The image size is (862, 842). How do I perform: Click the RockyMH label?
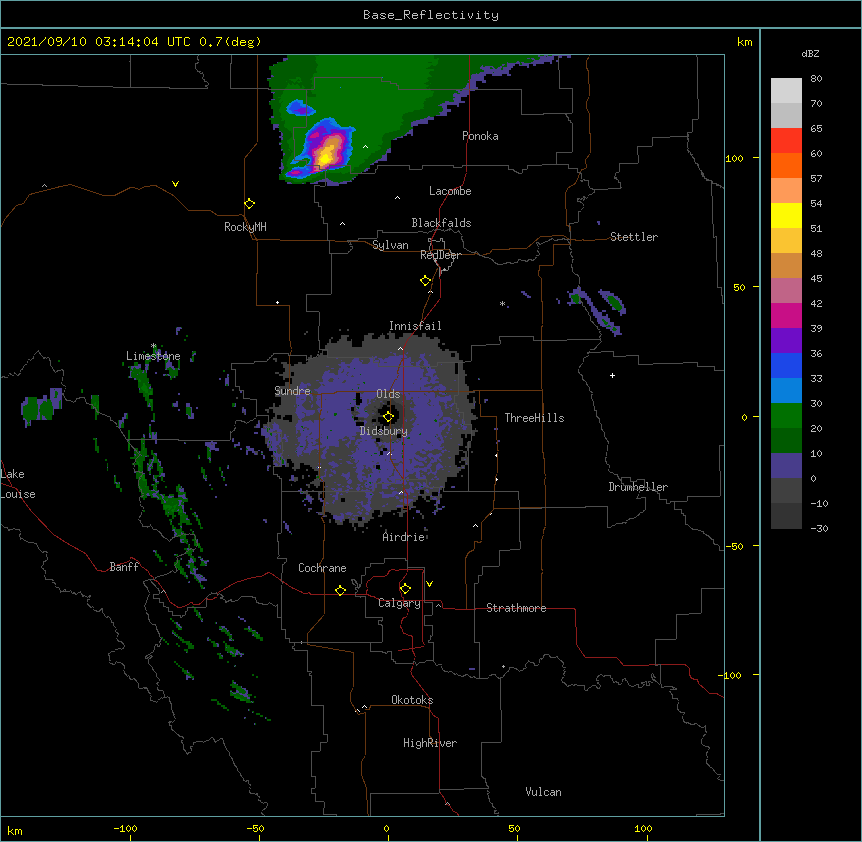point(245,227)
